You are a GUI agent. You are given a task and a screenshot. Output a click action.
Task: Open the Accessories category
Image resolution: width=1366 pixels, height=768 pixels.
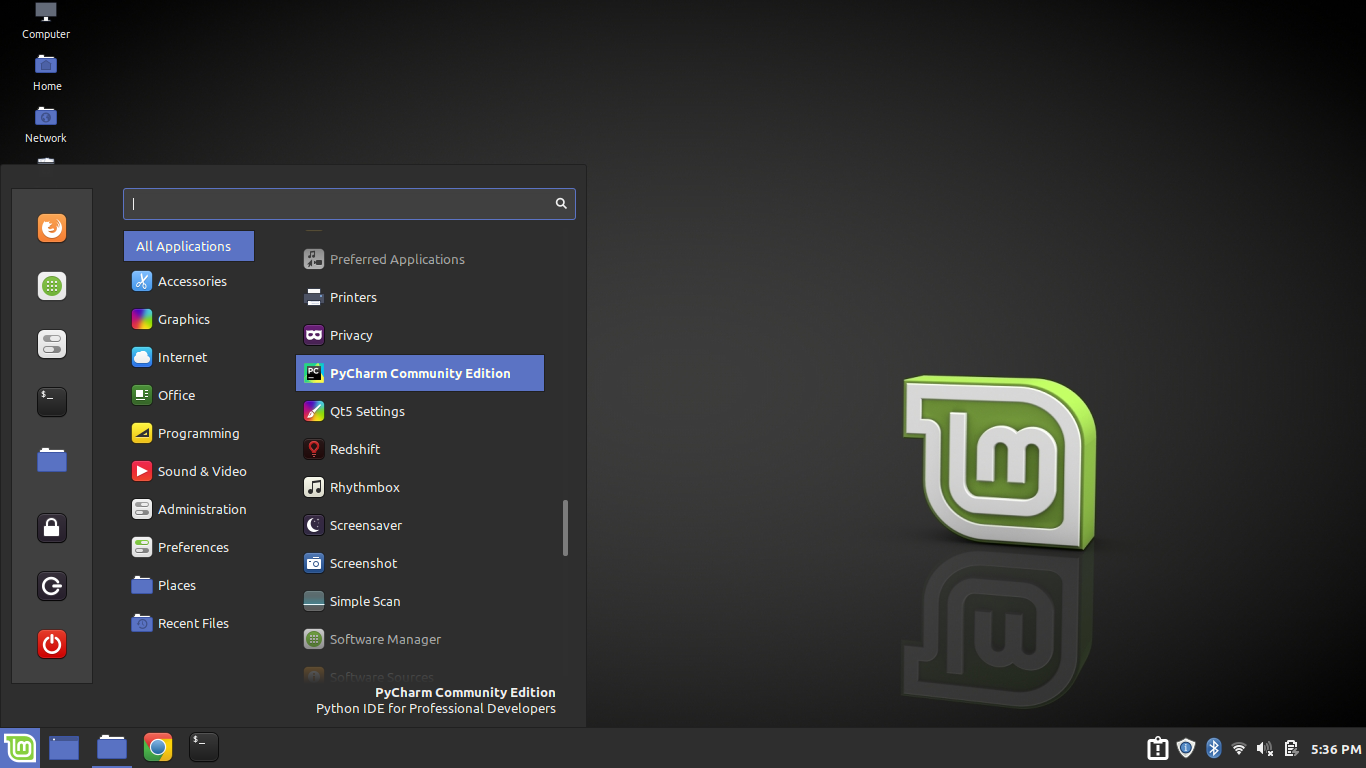tap(189, 282)
